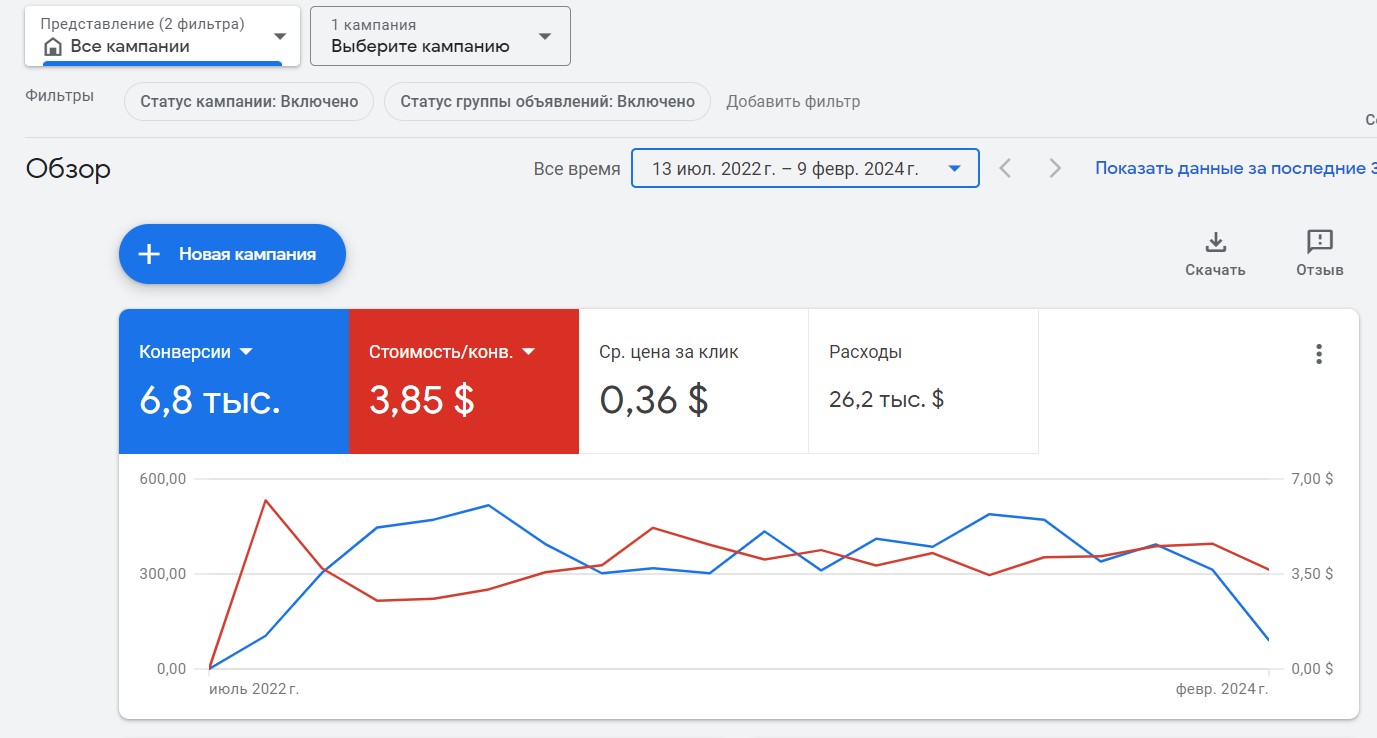Go to the next date period arrow

pyautogui.click(x=1055, y=169)
